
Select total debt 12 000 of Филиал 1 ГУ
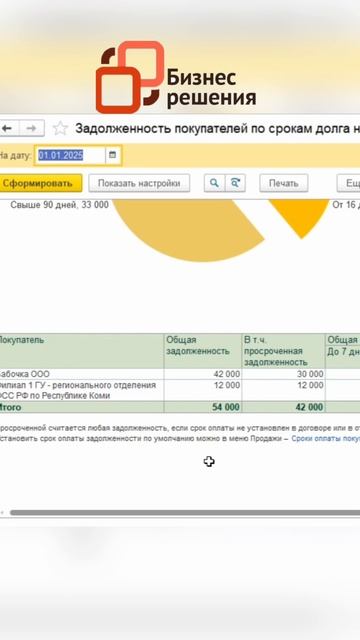203,390
